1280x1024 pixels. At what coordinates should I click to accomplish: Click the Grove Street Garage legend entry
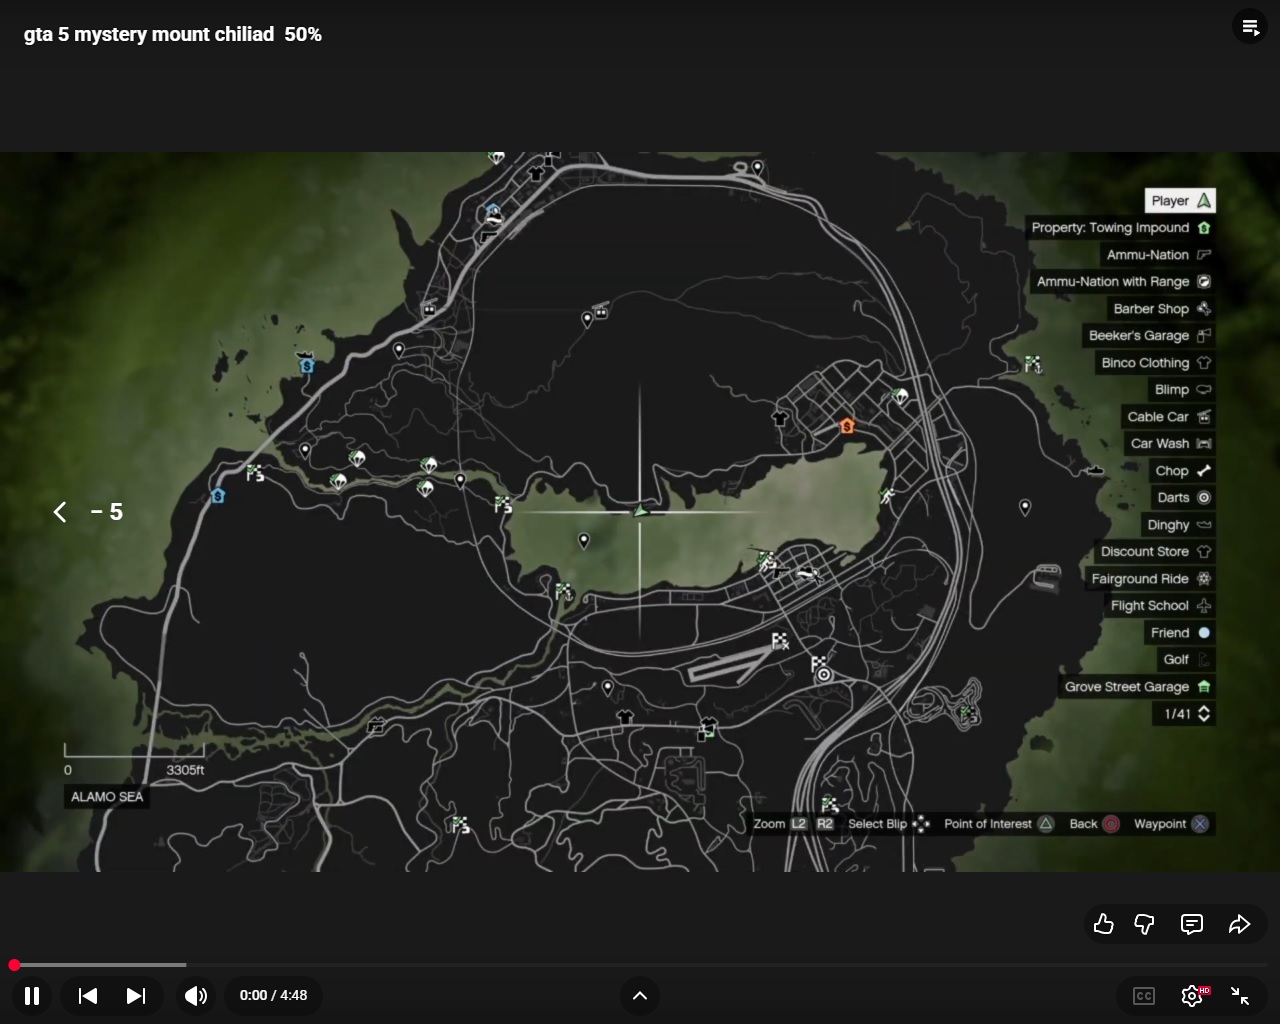point(1137,687)
